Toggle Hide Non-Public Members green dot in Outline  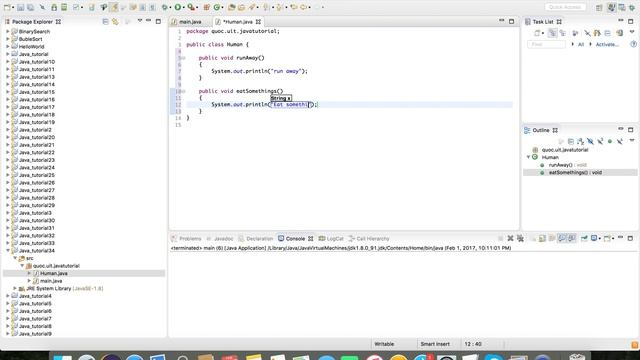pos(610,141)
